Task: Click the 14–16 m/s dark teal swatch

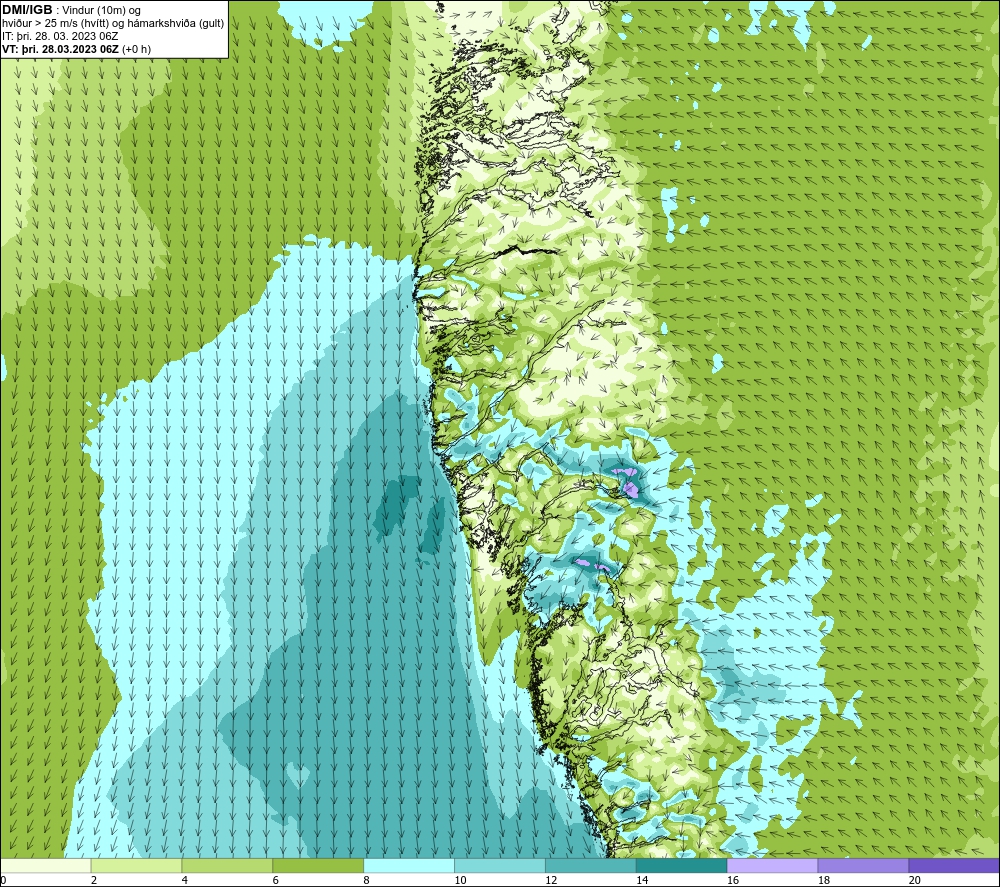Action: tap(681, 865)
